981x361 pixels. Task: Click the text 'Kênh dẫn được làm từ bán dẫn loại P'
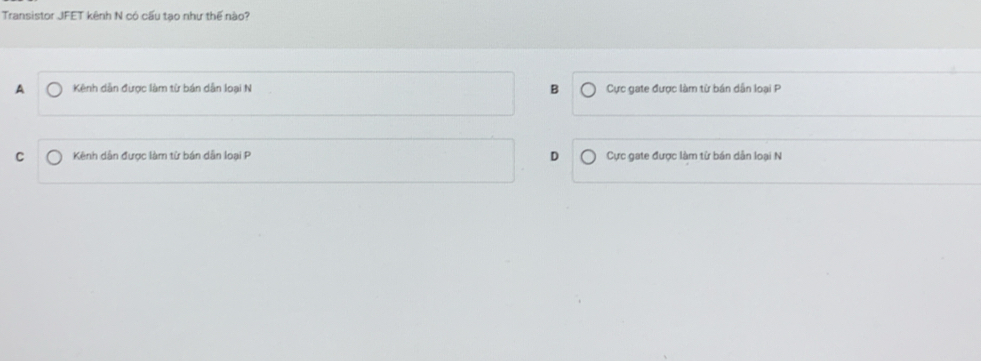(162, 156)
